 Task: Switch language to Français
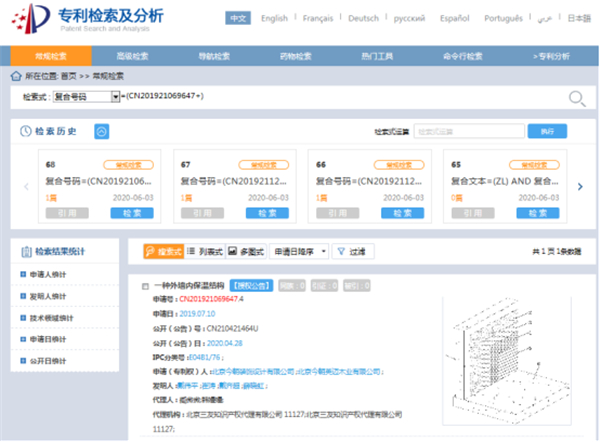coord(318,18)
